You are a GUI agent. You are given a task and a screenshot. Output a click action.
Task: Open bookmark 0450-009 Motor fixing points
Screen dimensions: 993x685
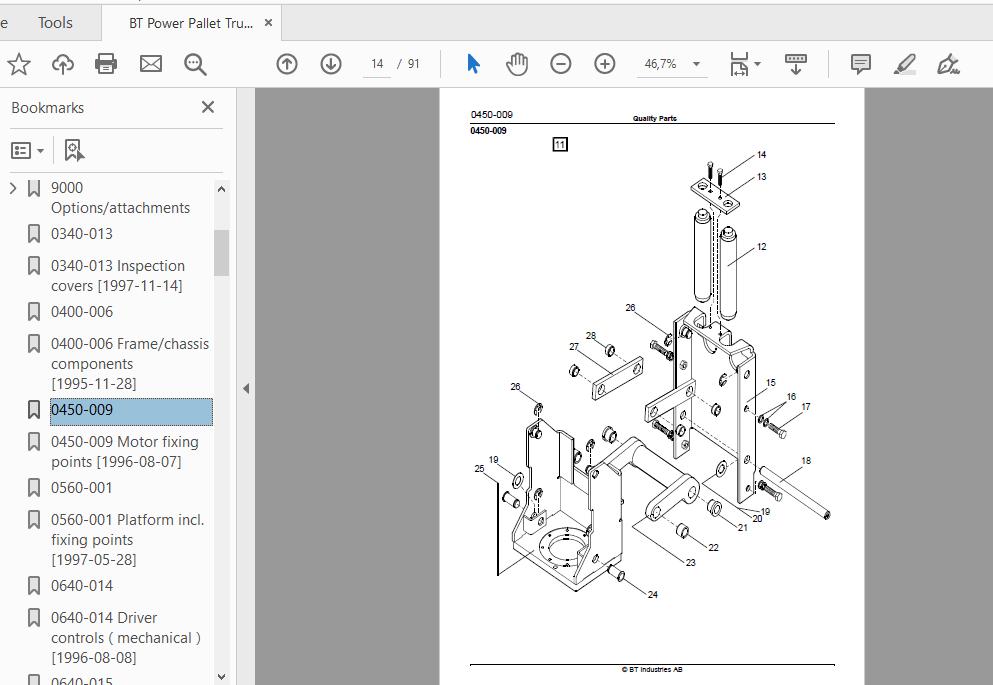pos(125,452)
